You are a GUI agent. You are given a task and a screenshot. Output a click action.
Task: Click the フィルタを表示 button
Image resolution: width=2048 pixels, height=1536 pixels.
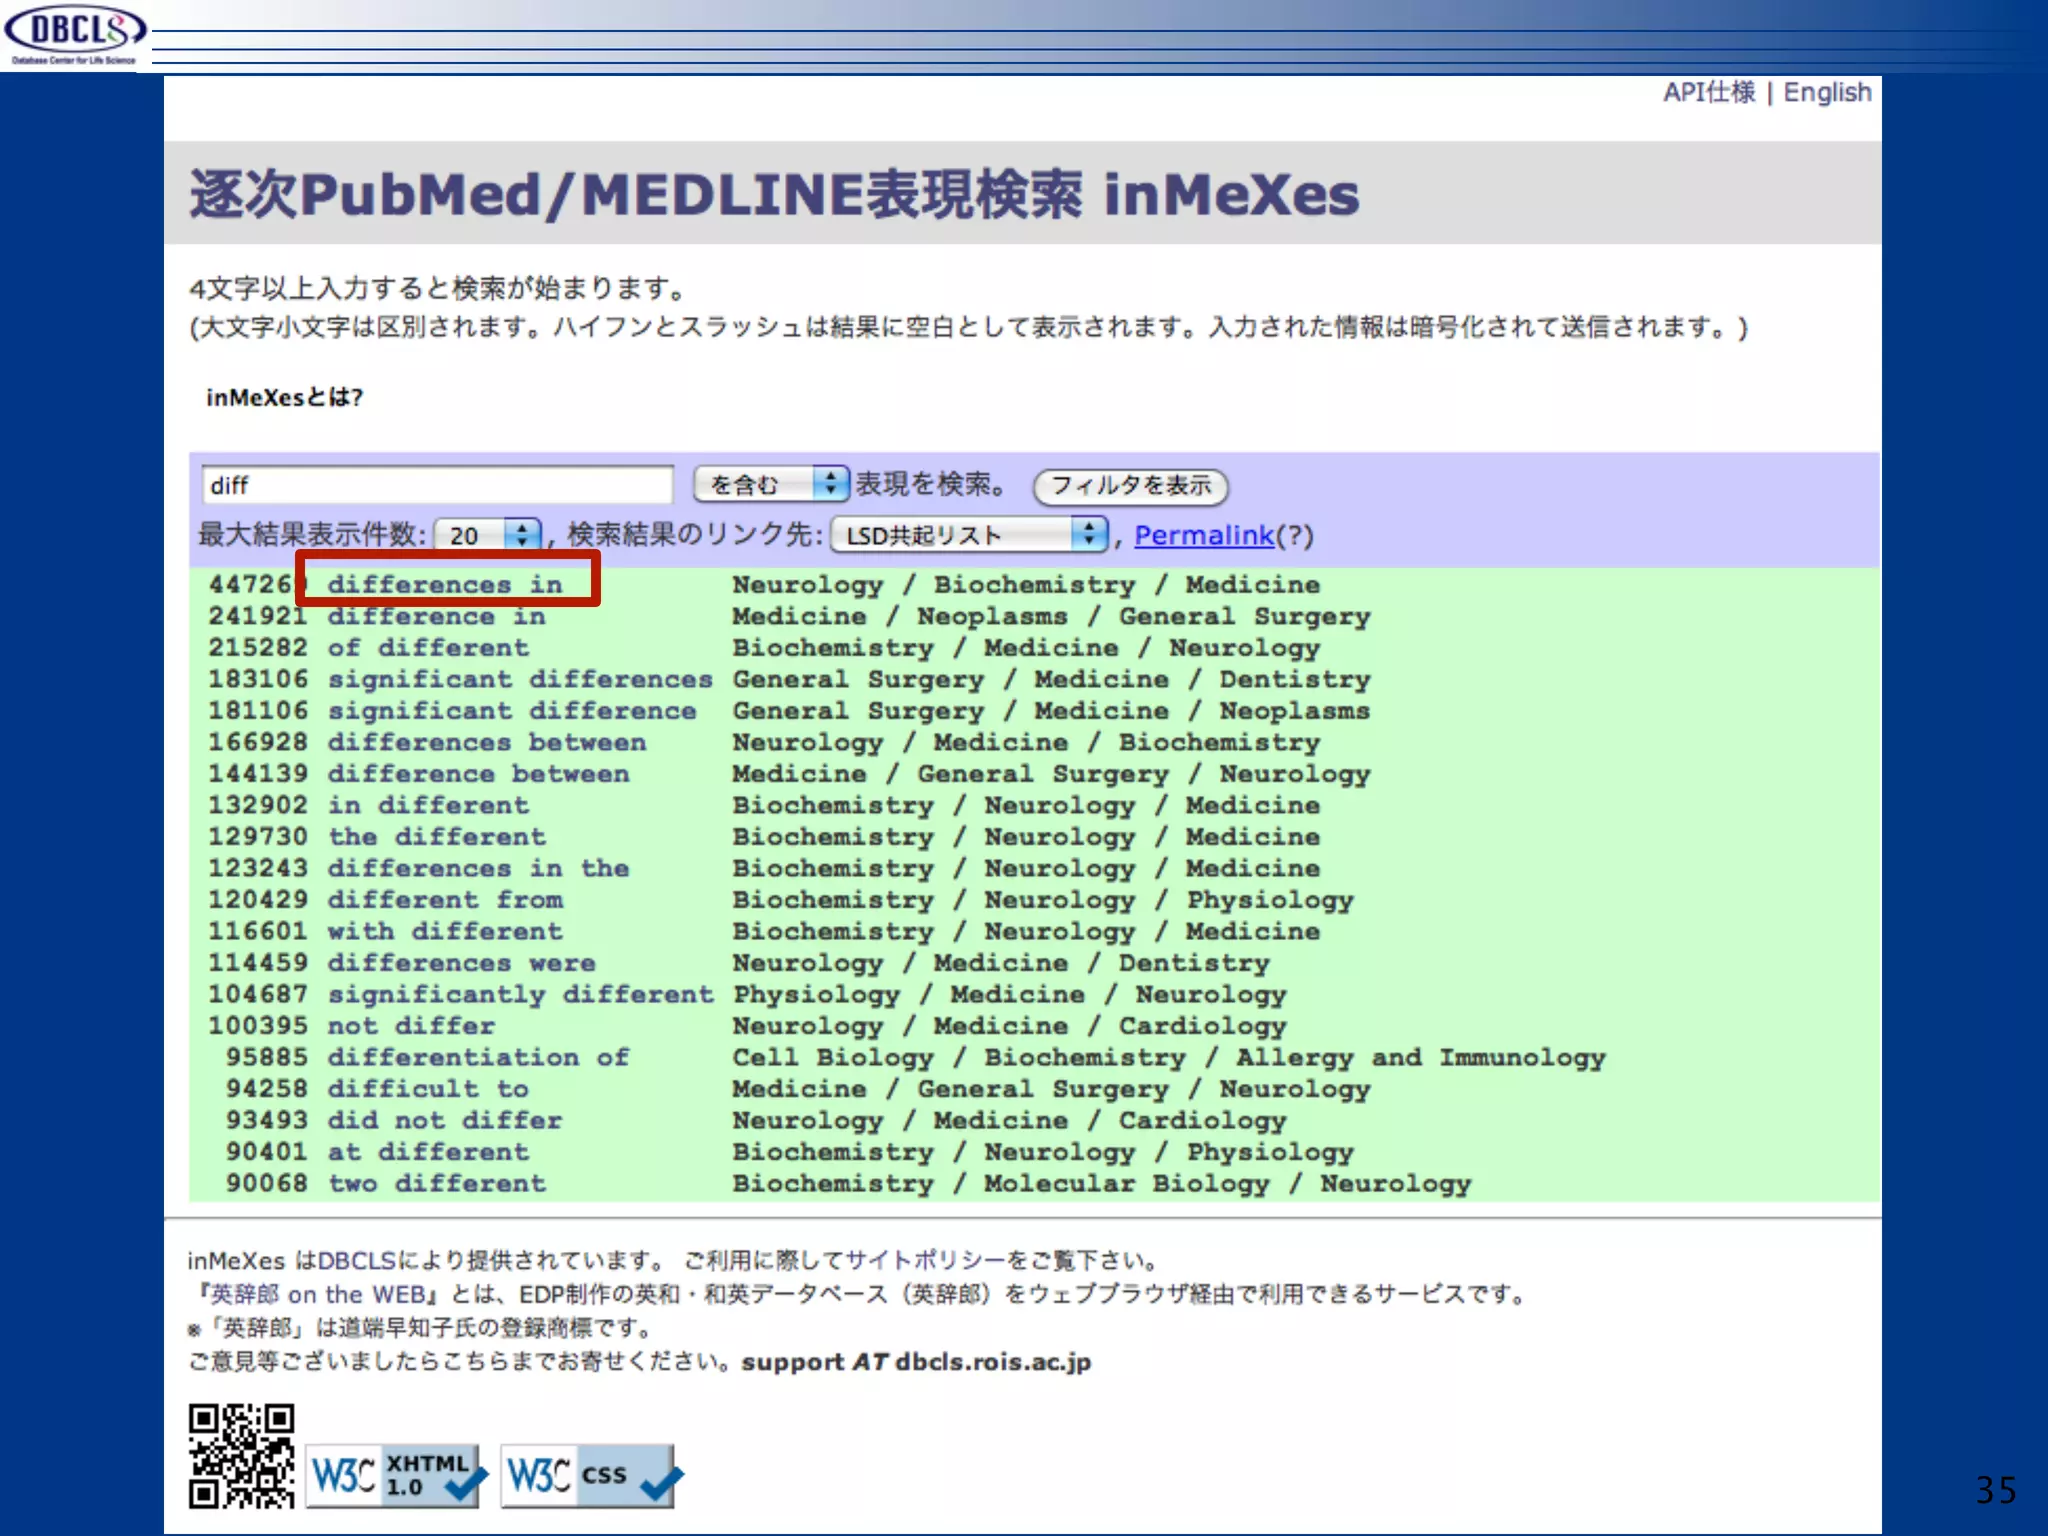coord(1130,486)
